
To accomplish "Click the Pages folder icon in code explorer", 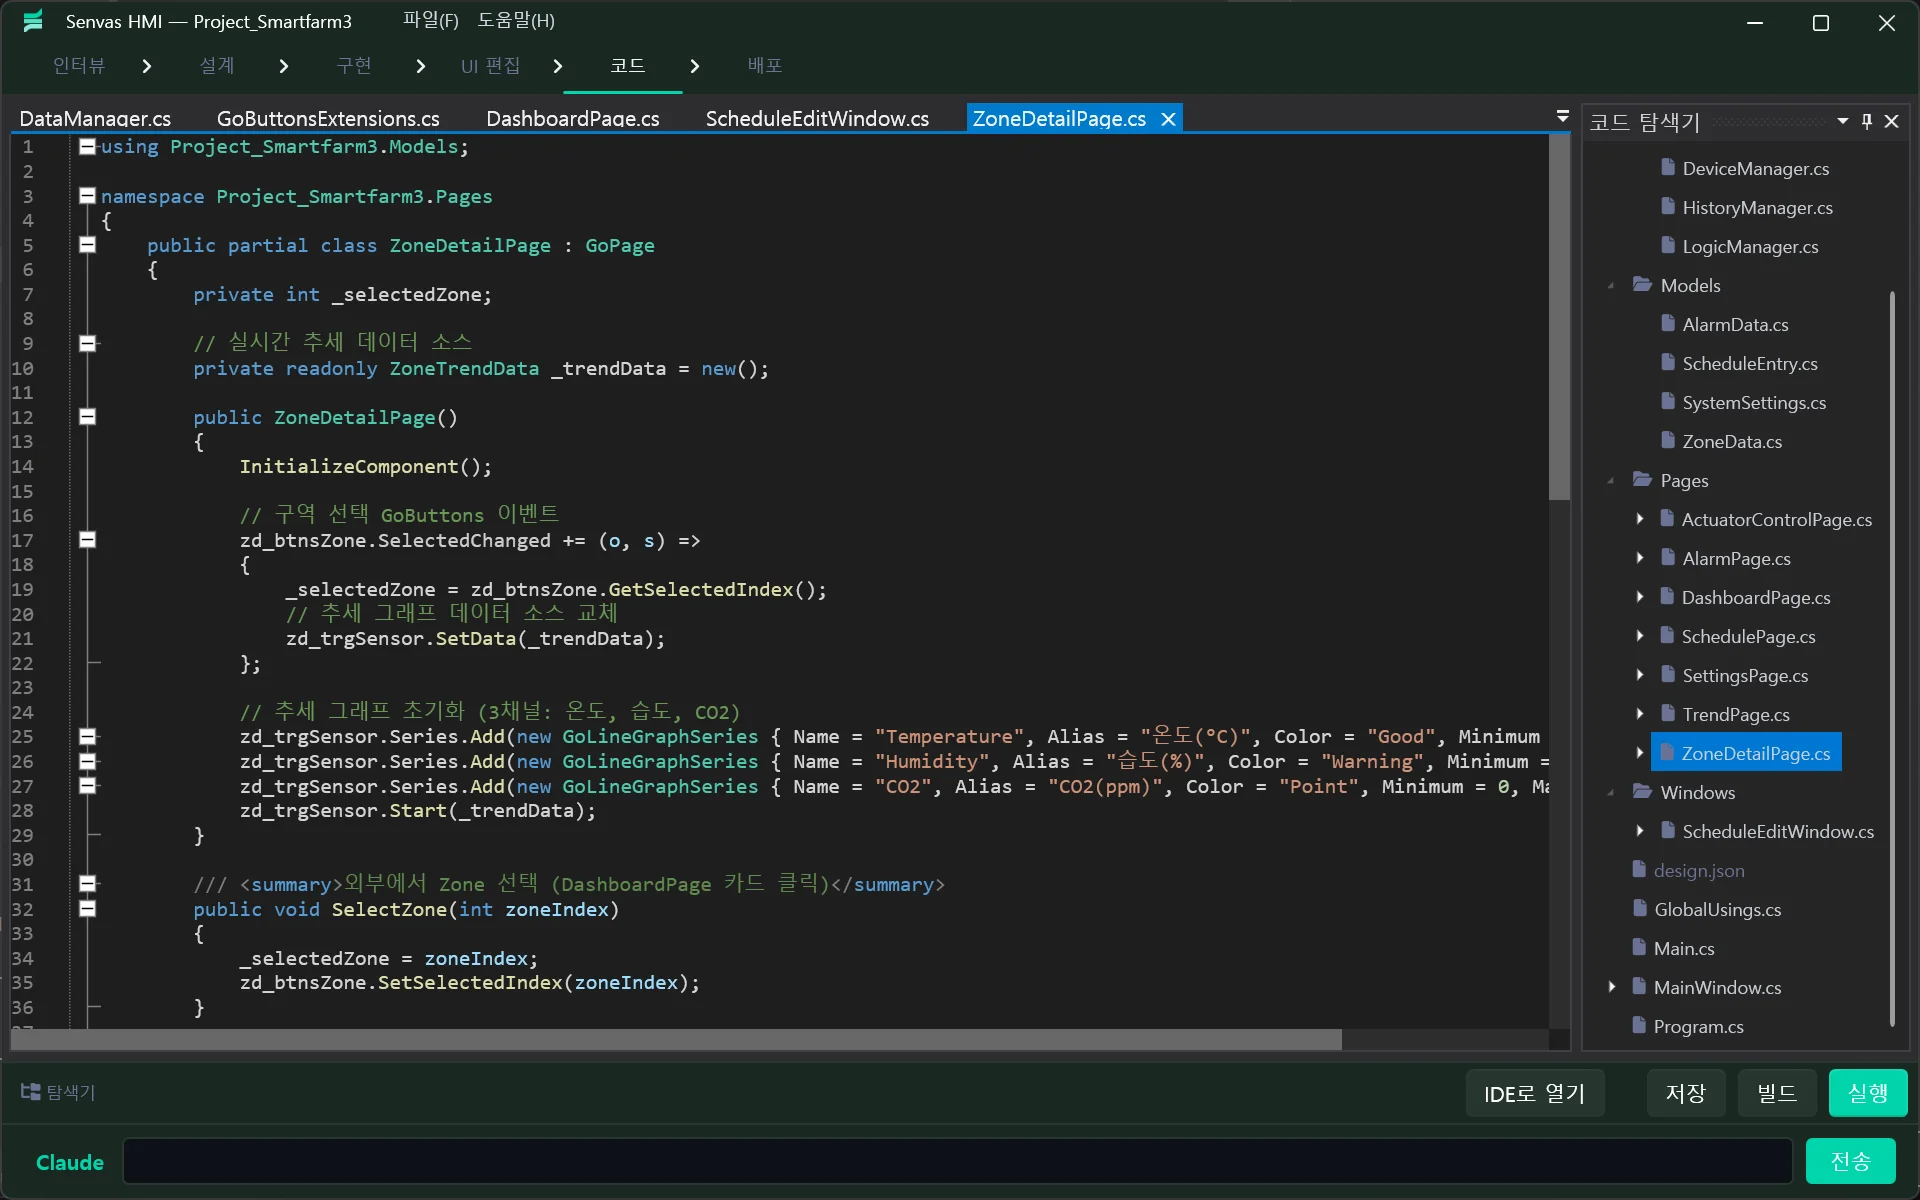I will pyautogui.click(x=1641, y=480).
